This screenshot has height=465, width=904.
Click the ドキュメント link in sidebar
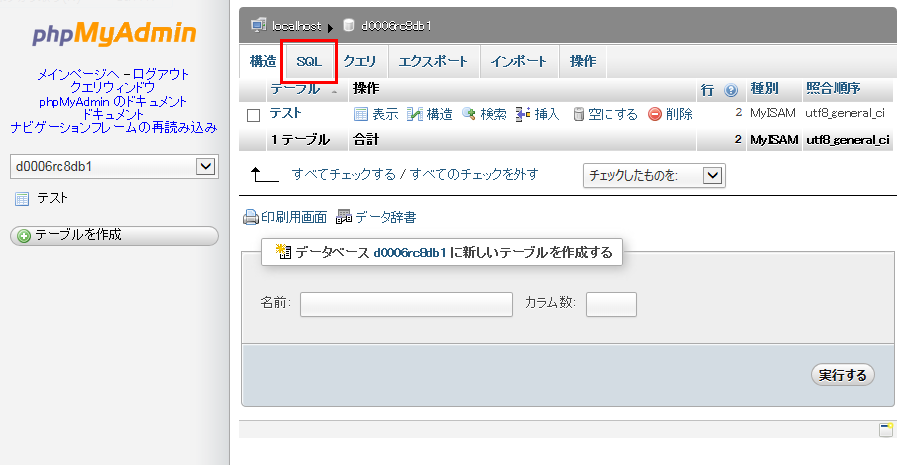[x=113, y=115]
